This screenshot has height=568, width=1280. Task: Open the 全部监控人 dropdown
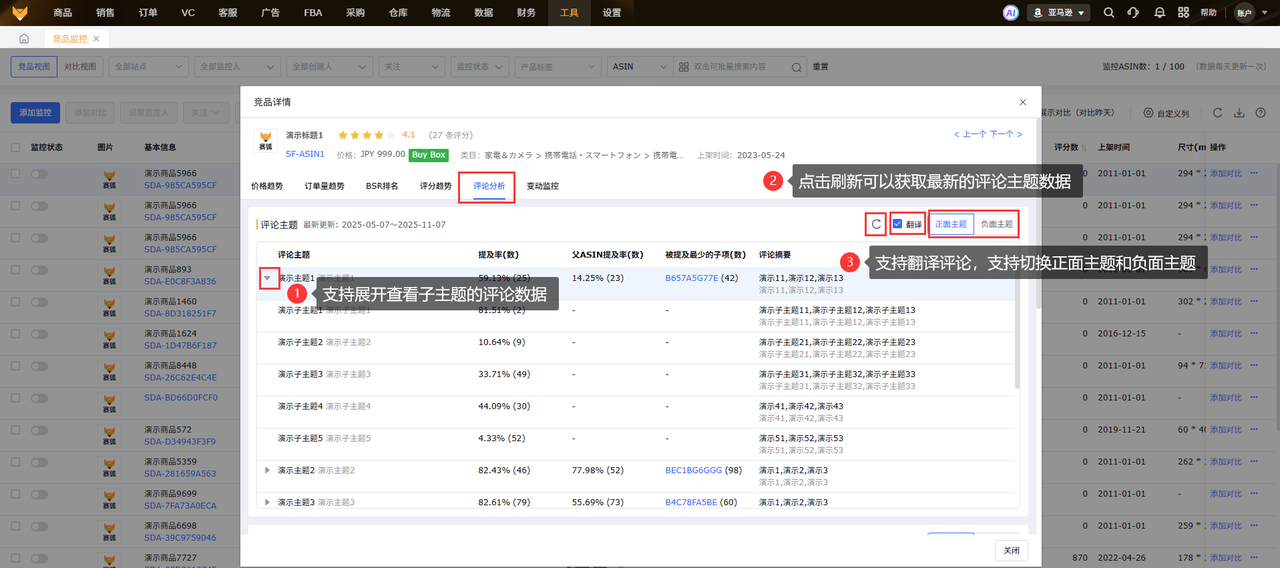point(235,66)
